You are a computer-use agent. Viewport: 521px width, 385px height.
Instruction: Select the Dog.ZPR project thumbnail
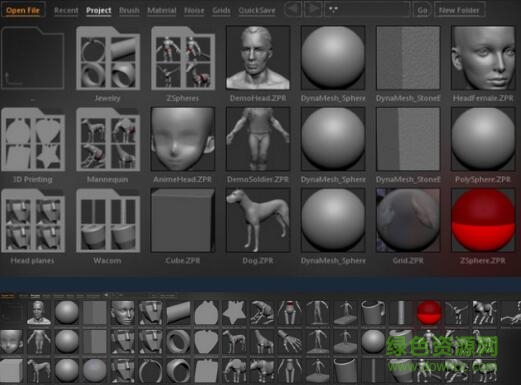pos(258,220)
